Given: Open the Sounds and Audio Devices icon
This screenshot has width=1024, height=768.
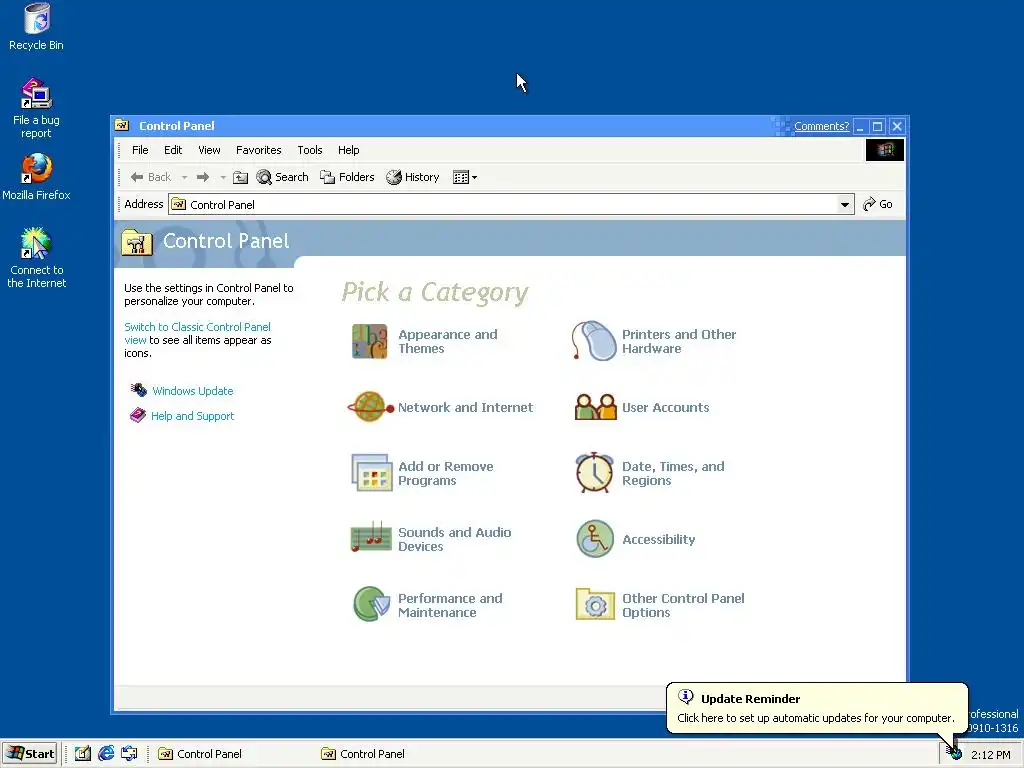Looking at the screenshot, I should click(371, 538).
